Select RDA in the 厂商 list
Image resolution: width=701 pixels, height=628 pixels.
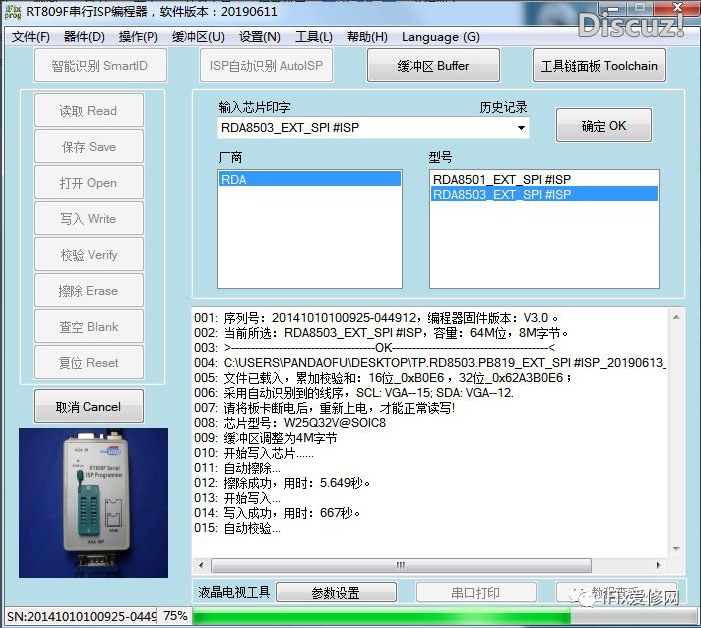pos(310,179)
